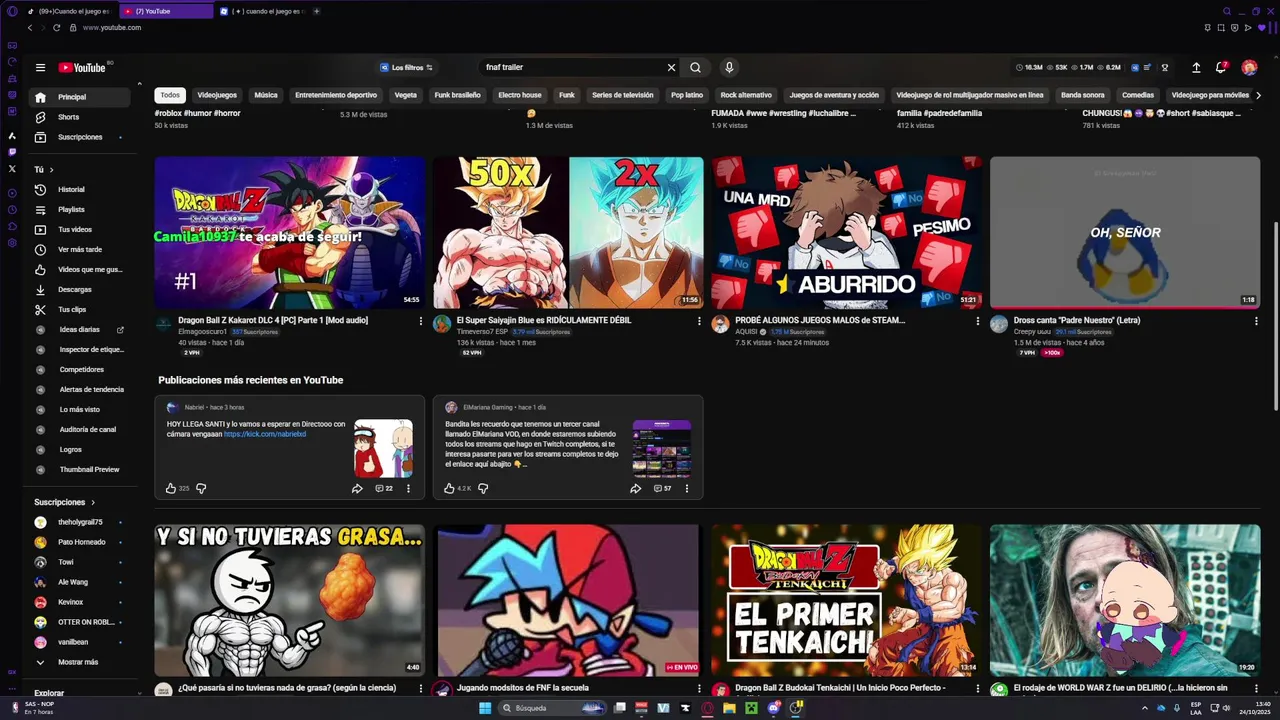Open 'Ver más tarde' in sidebar
Image resolution: width=1280 pixels, height=720 pixels.
(80, 249)
